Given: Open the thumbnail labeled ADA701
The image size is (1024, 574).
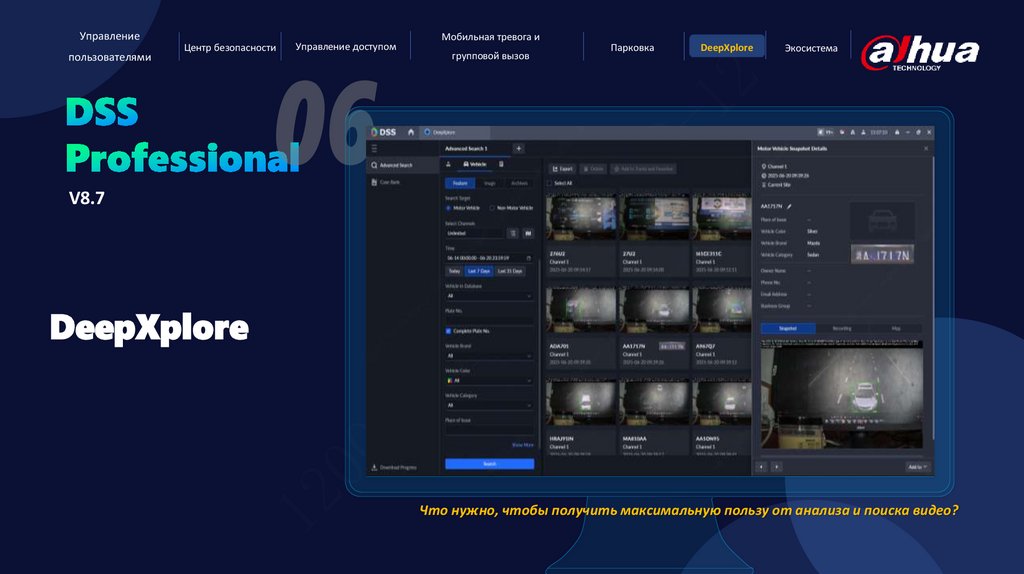Looking at the screenshot, I should point(581,310).
